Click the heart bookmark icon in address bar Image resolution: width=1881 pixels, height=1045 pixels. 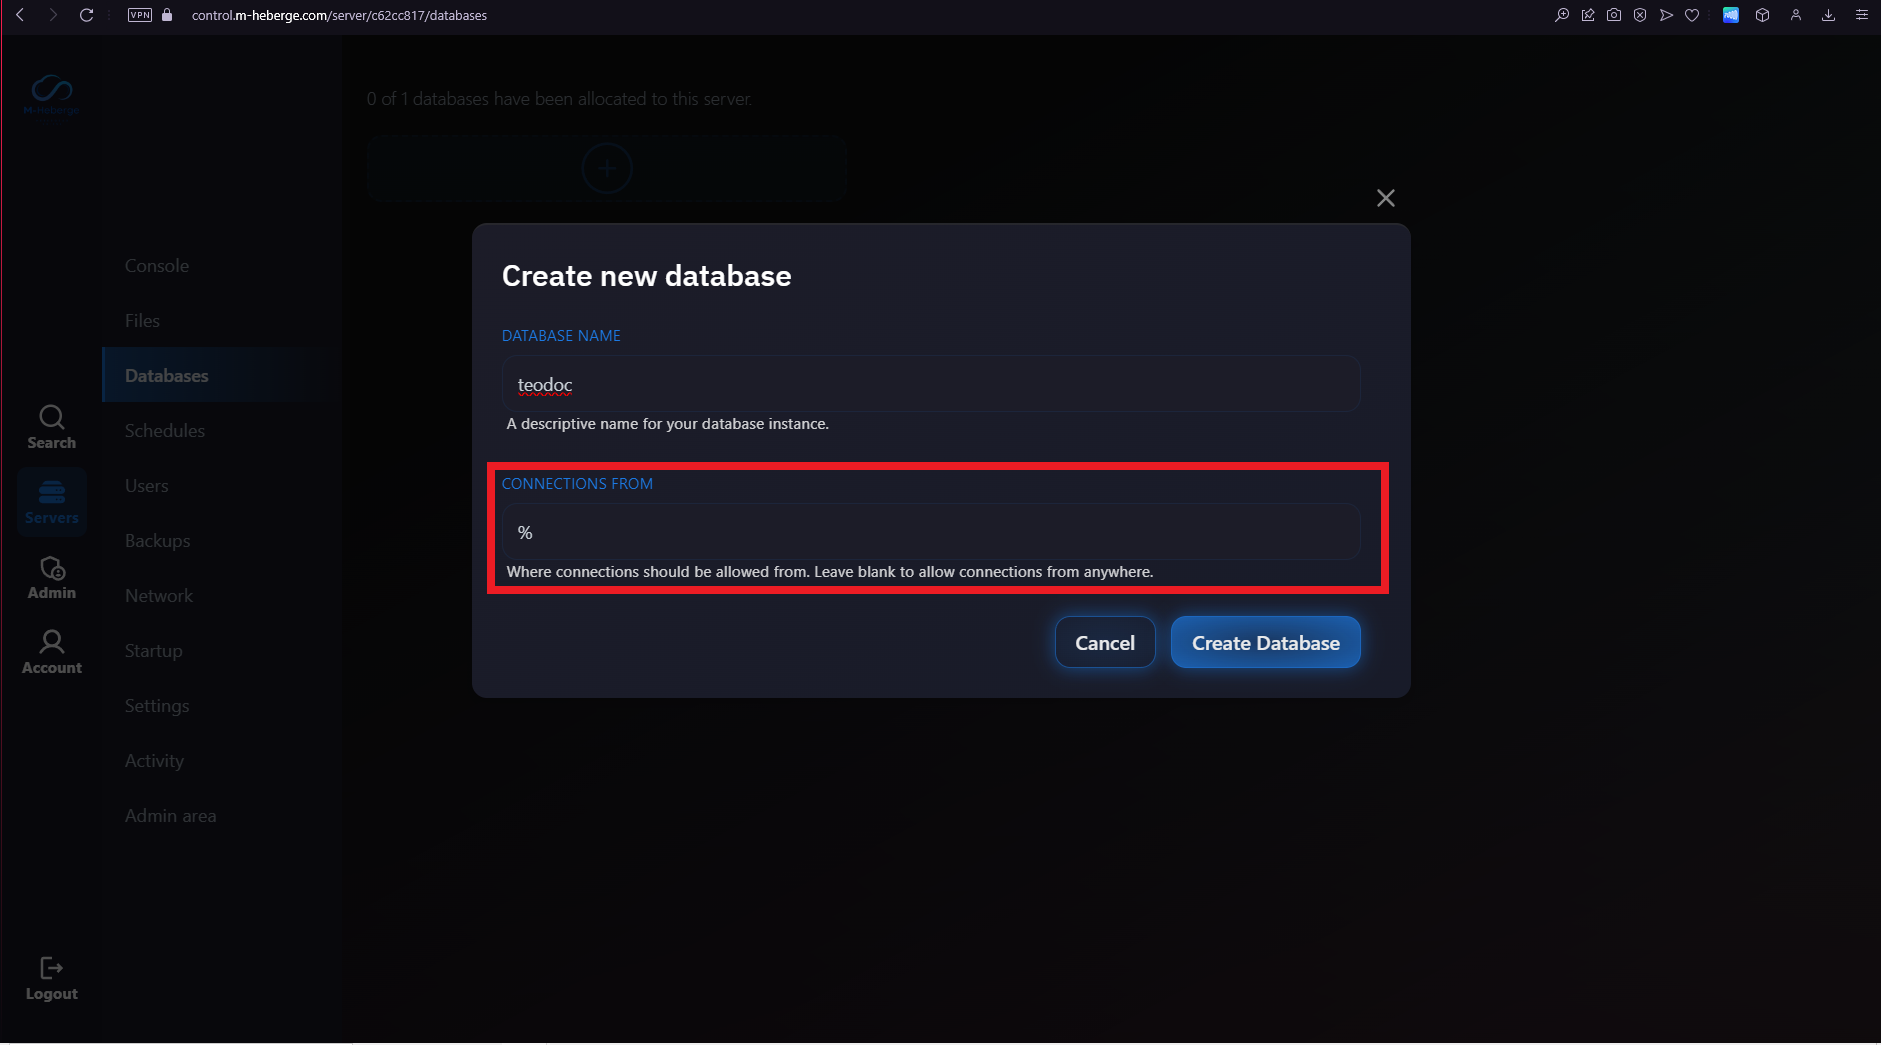[1692, 15]
